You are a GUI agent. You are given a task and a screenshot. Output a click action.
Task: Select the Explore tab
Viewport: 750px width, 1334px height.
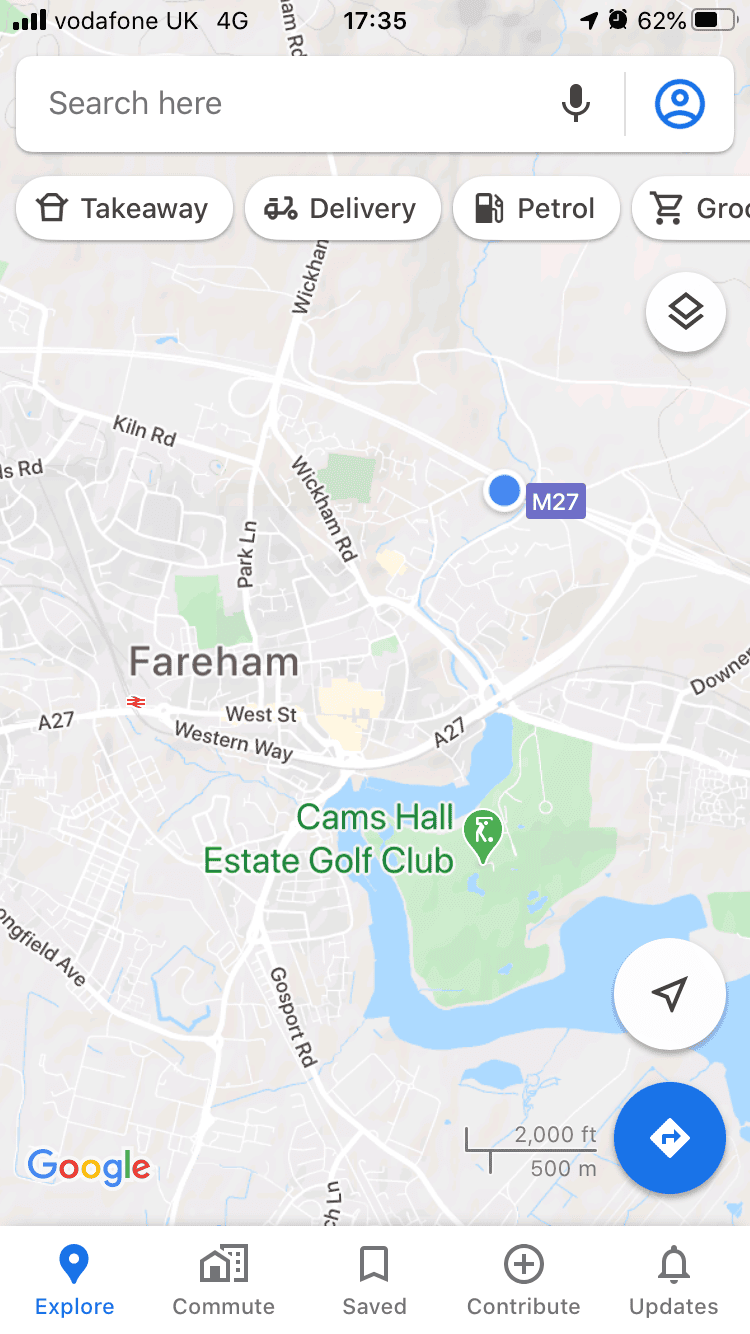click(x=75, y=1281)
